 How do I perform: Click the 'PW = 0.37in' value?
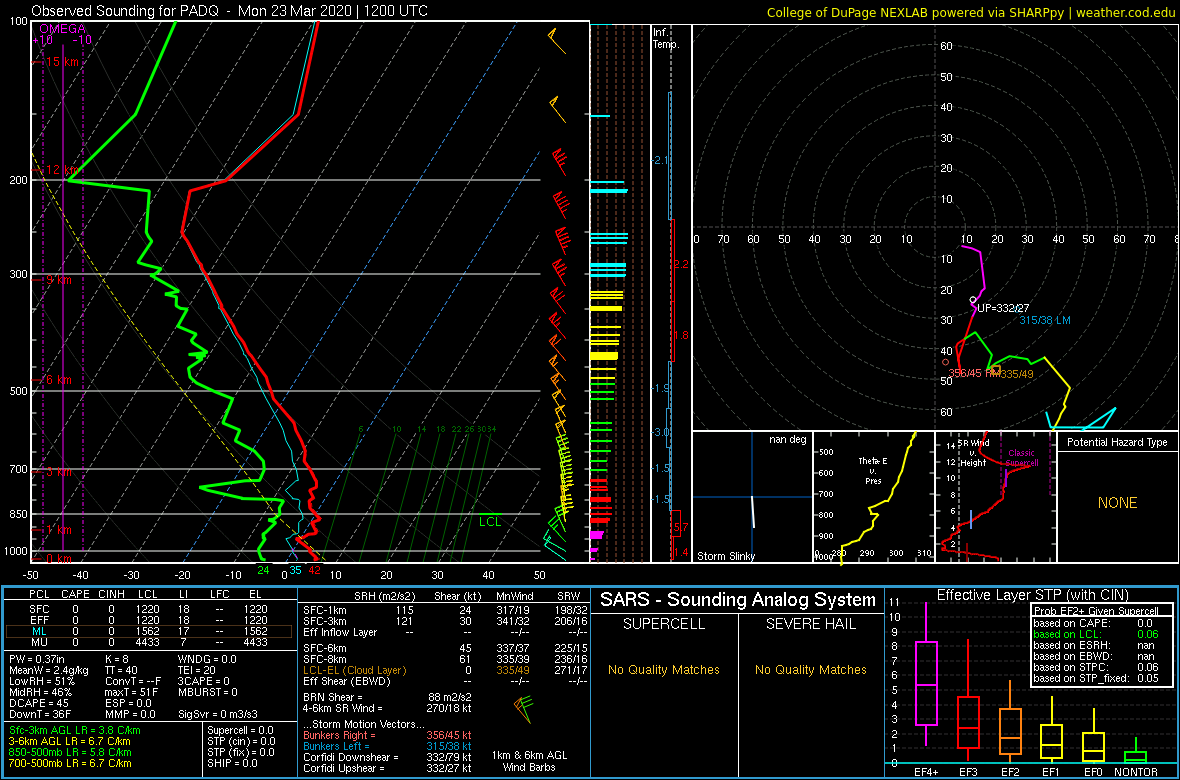tap(39, 659)
